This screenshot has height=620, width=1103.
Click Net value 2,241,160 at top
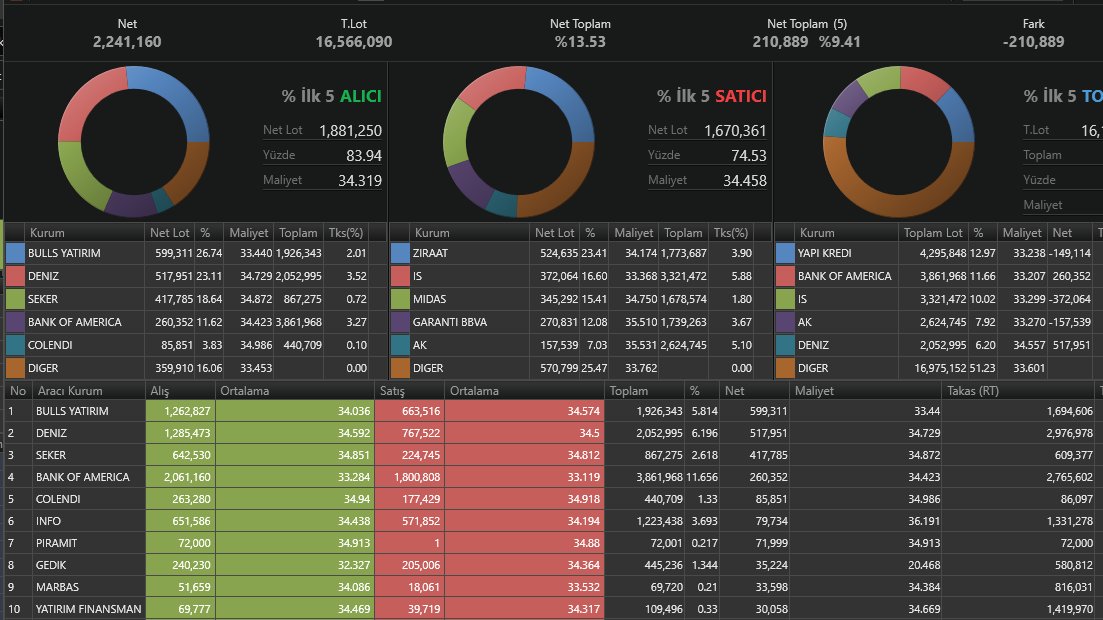[x=127, y=42]
